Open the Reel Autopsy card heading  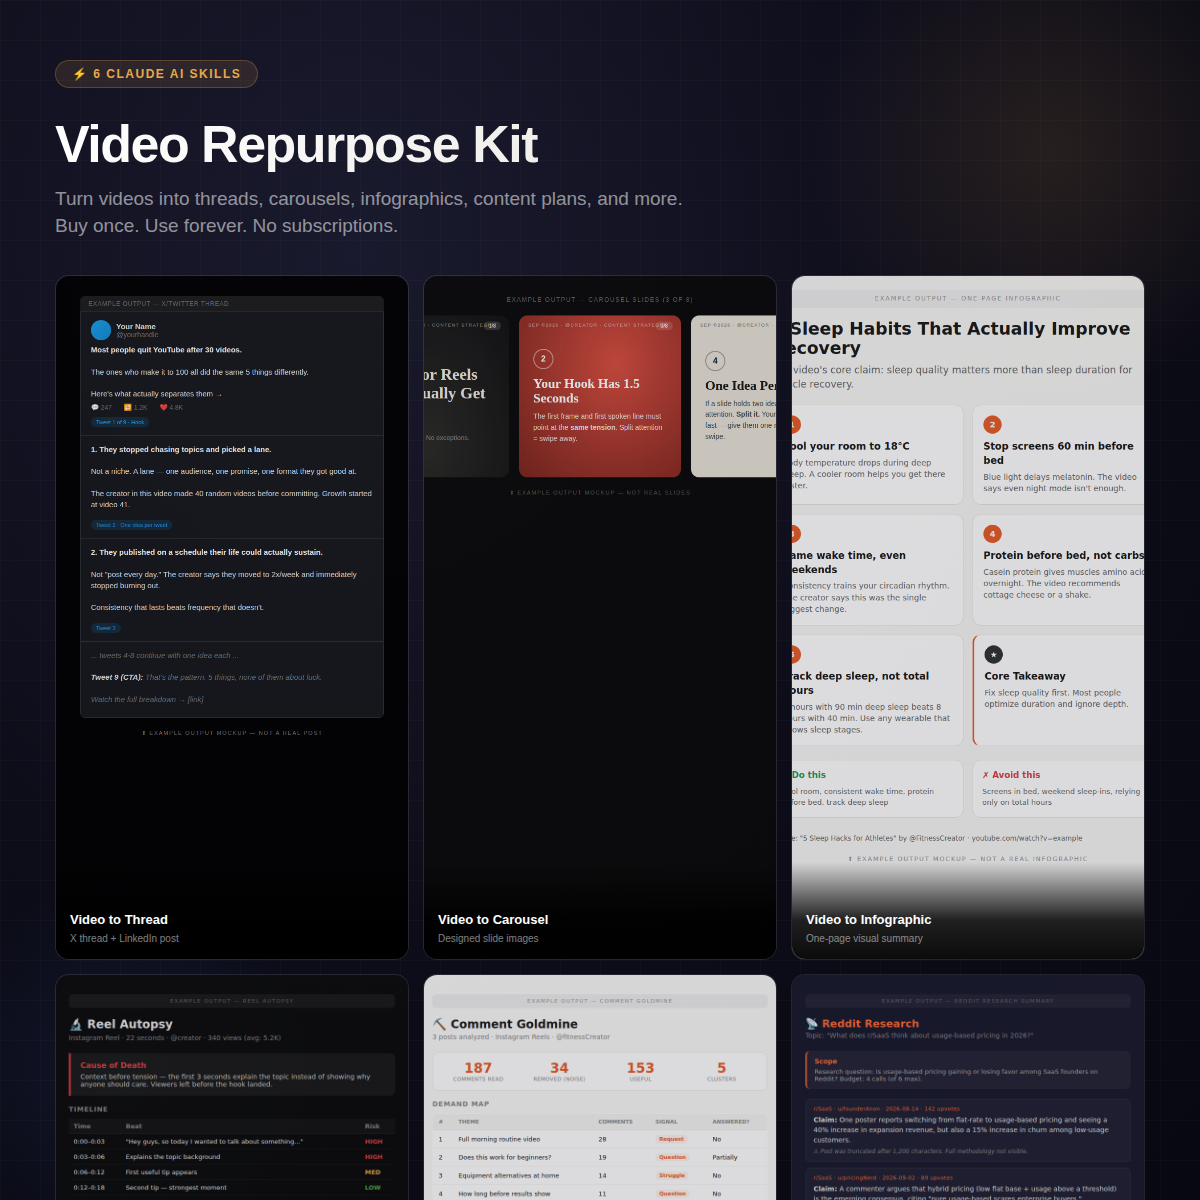coord(130,1025)
